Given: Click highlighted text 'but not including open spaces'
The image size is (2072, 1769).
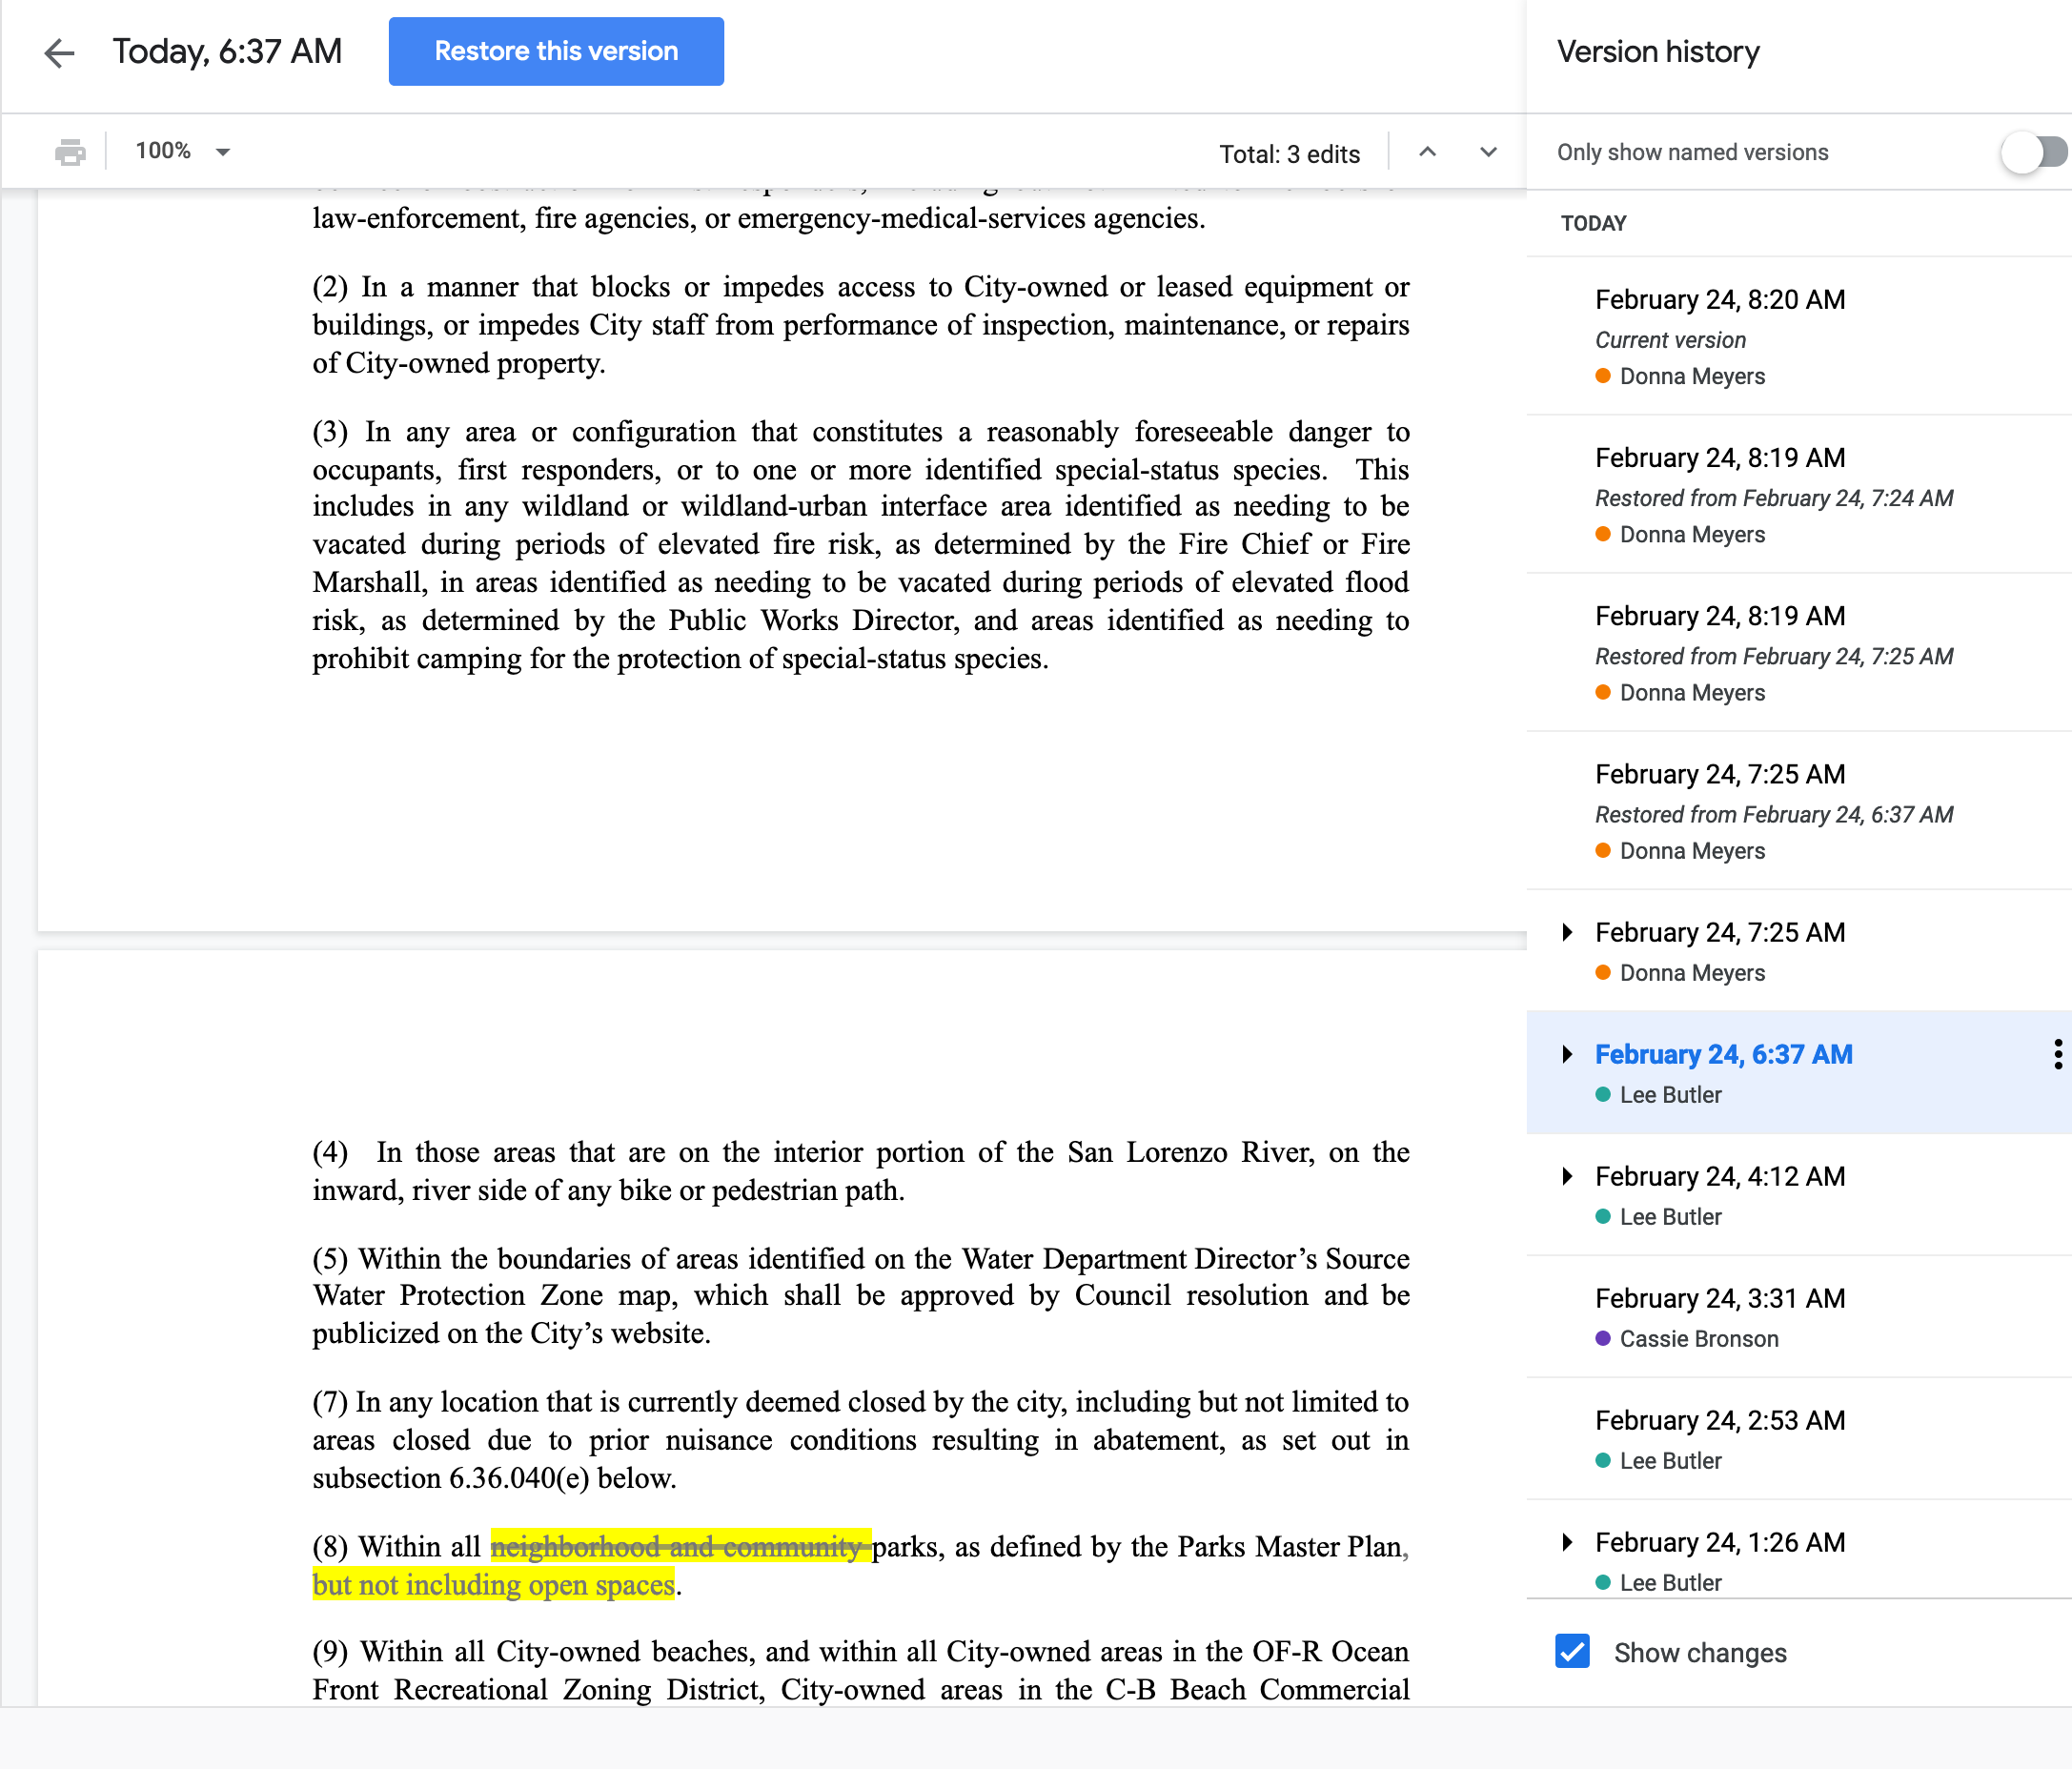Looking at the screenshot, I should (493, 1586).
